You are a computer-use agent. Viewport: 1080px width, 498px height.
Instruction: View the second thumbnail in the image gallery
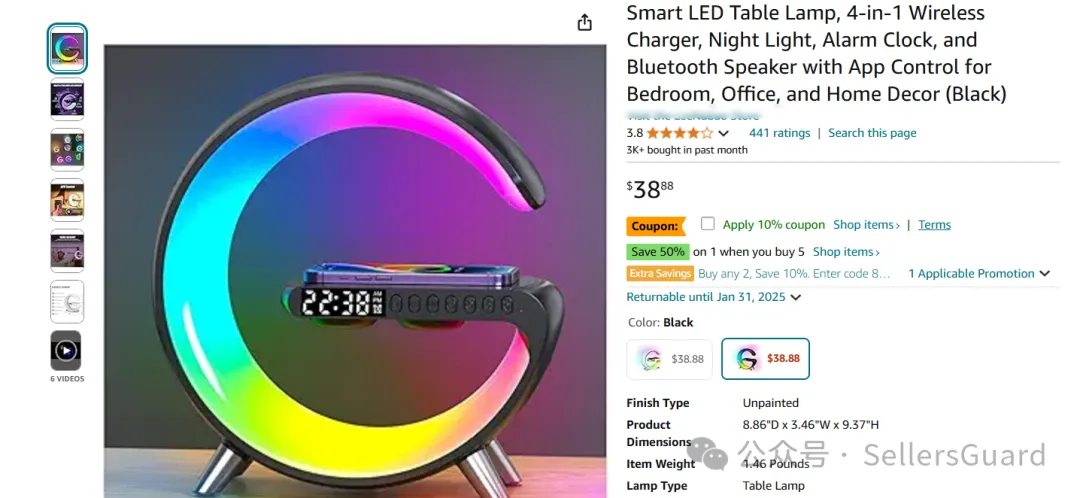click(67, 99)
